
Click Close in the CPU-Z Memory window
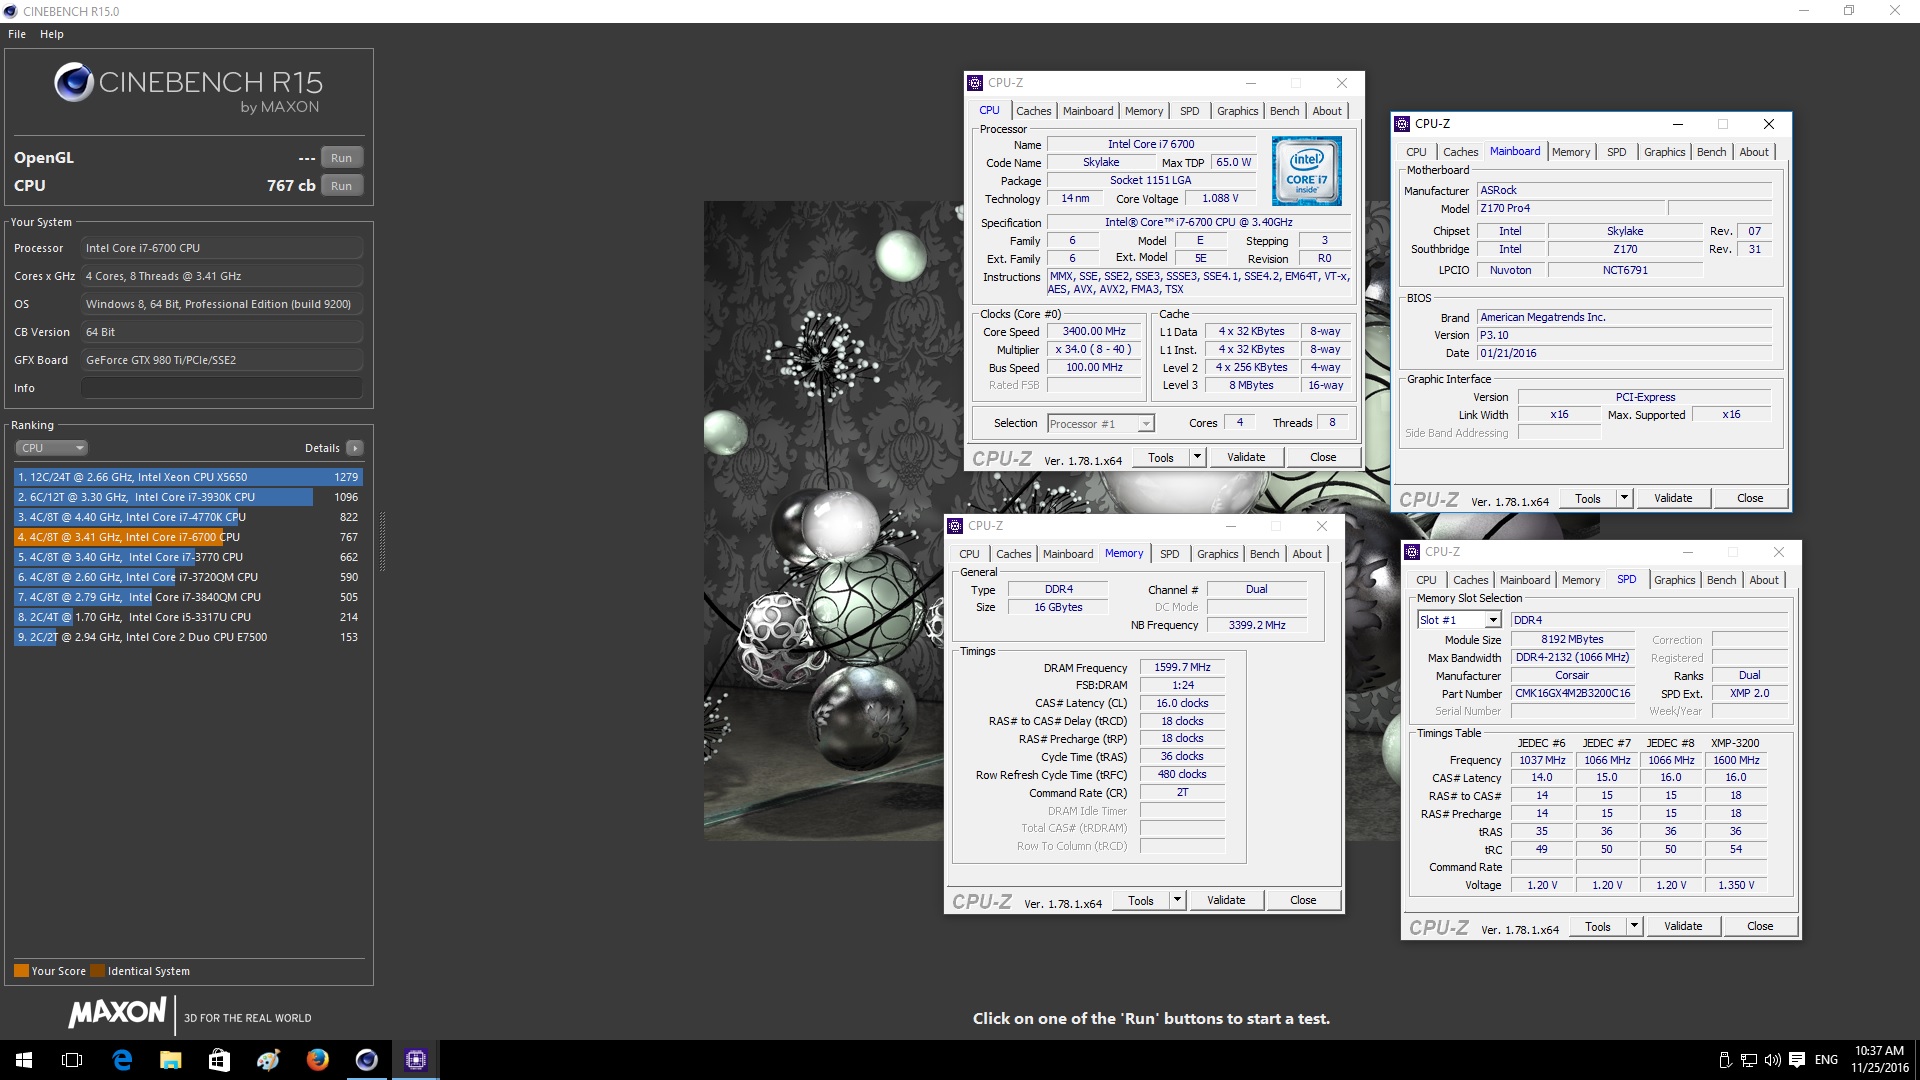(1303, 900)
